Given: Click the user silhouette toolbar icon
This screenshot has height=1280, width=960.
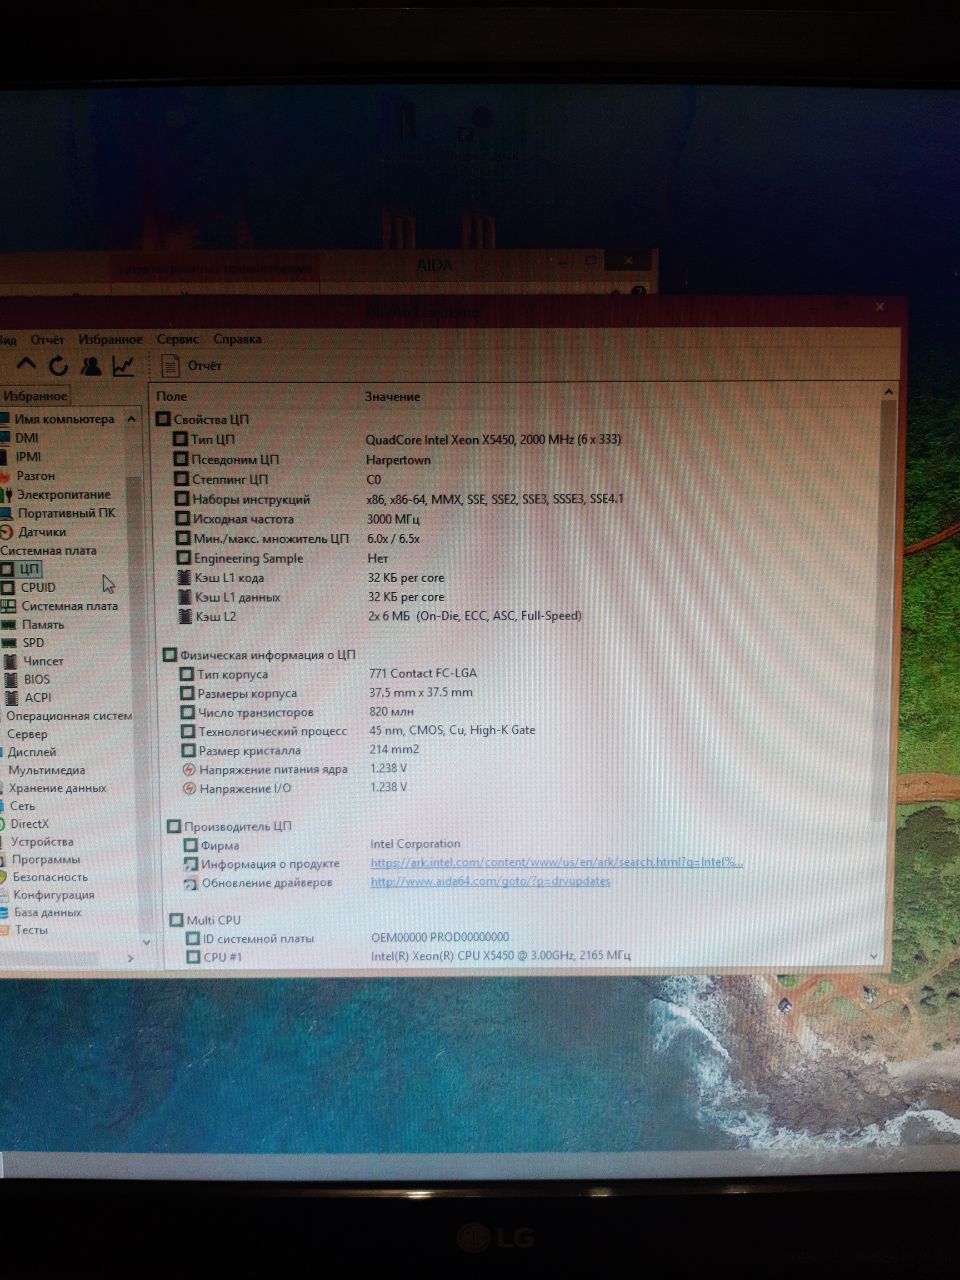Looking at the screenshot, I should pos(91,366).
